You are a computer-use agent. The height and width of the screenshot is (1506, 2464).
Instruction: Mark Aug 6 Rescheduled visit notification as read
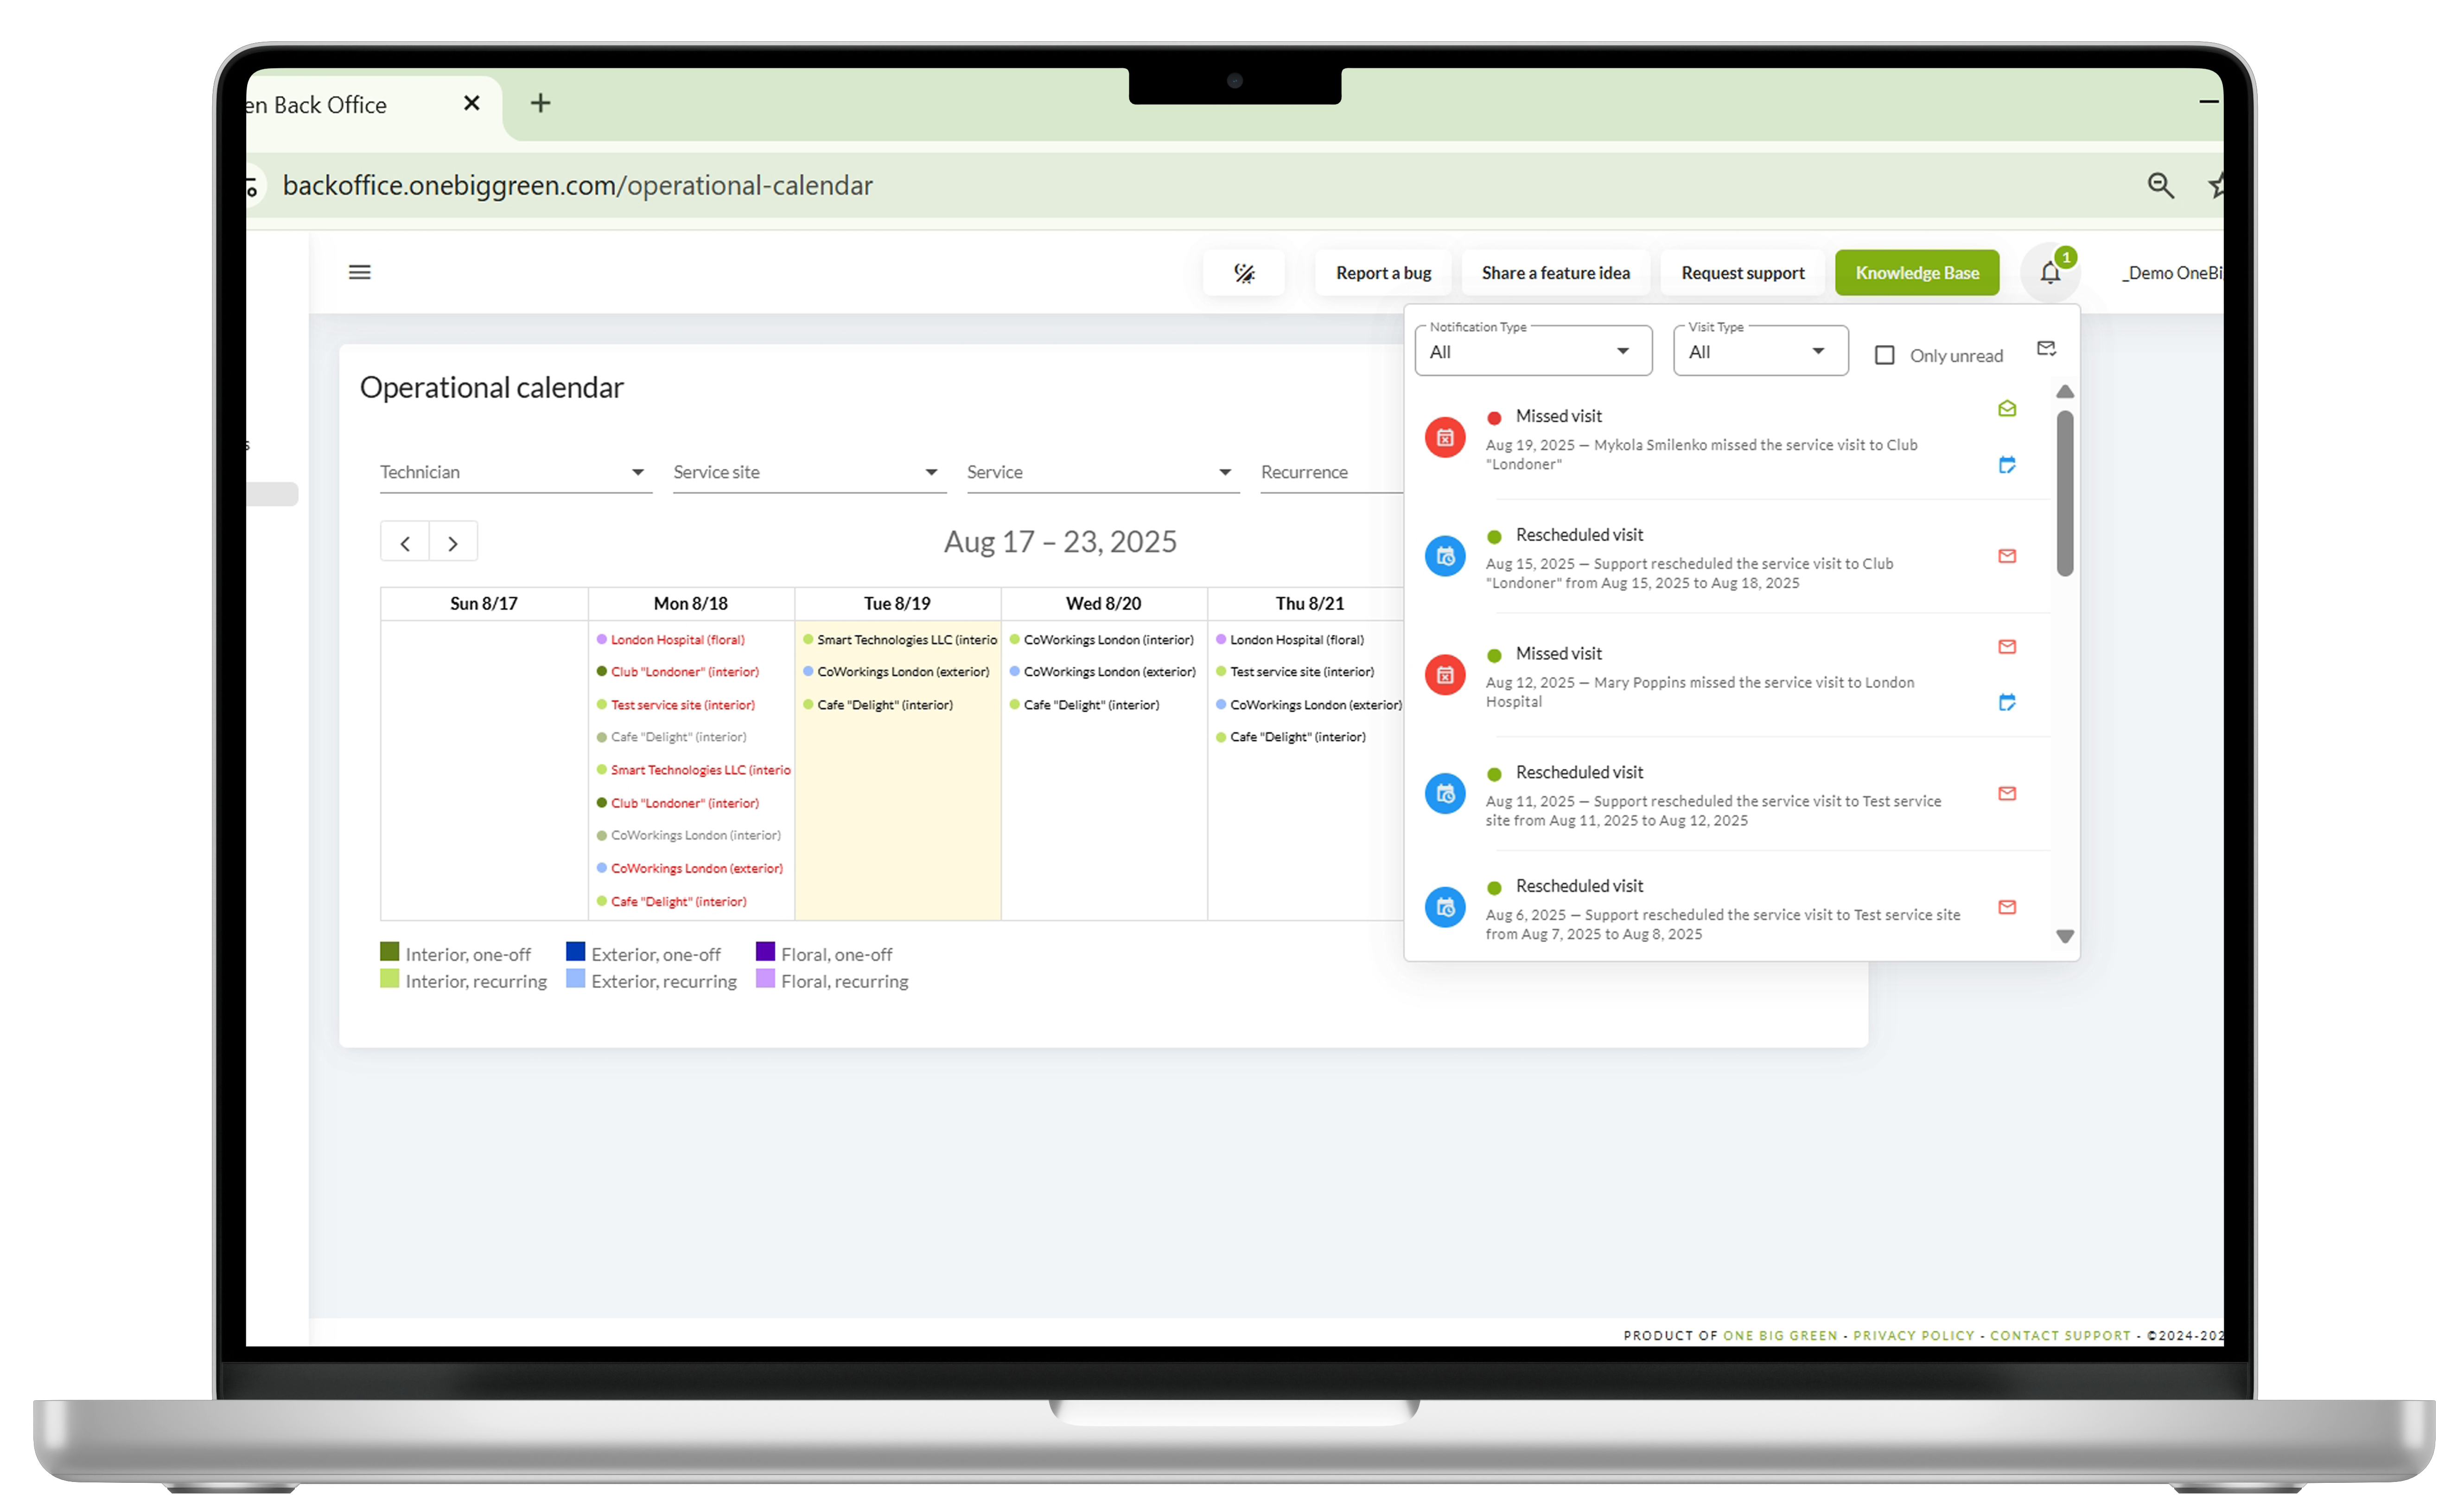[2006, 907]
